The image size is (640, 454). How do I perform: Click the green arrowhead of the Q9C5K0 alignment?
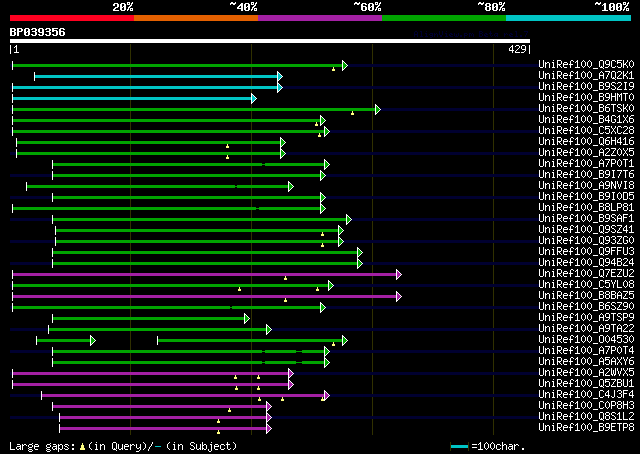pos(345,65)
